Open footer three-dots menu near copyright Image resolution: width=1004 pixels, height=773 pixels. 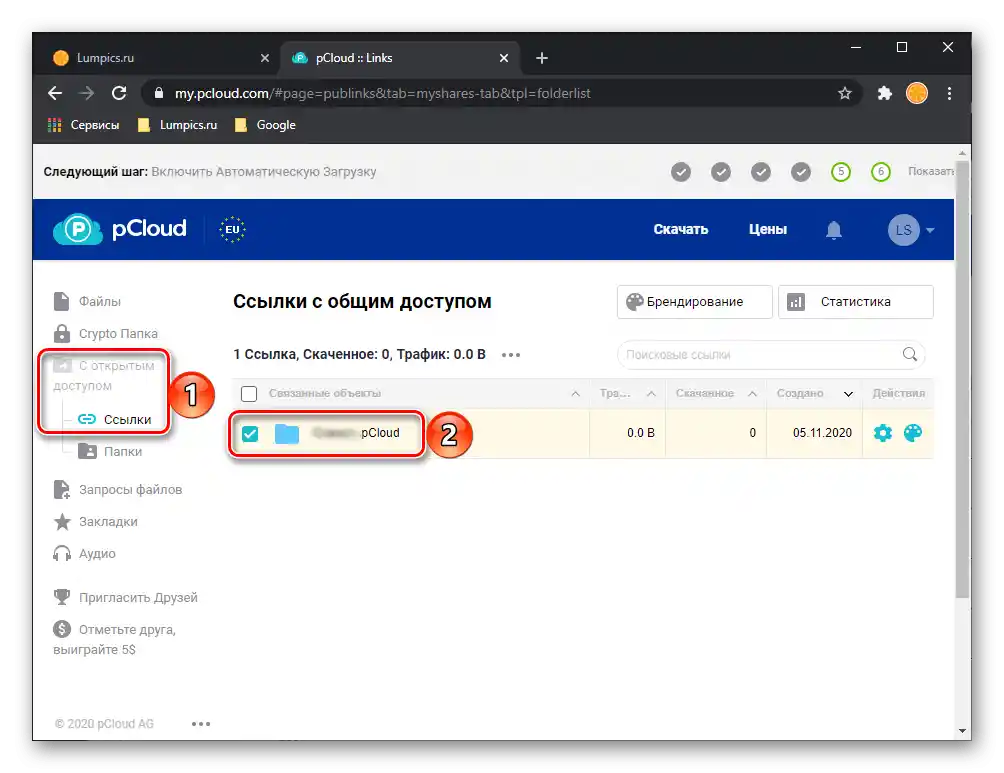point(200,724)
